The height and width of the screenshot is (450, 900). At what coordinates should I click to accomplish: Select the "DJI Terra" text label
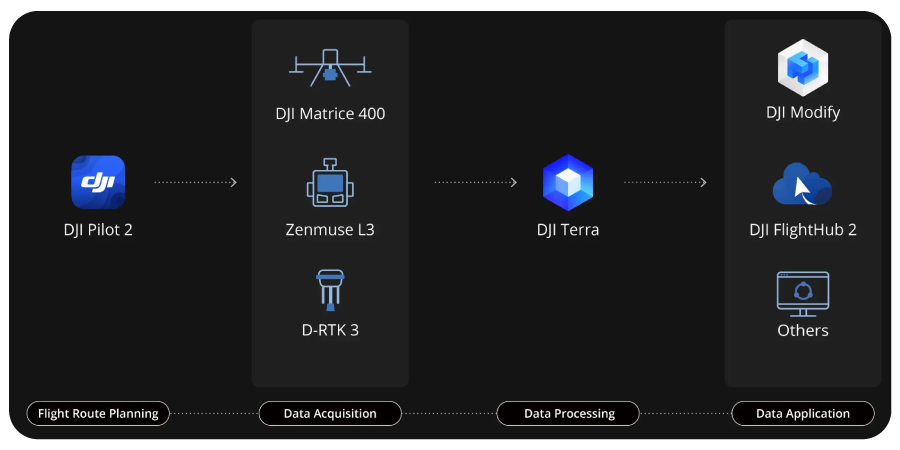[568, 230]
